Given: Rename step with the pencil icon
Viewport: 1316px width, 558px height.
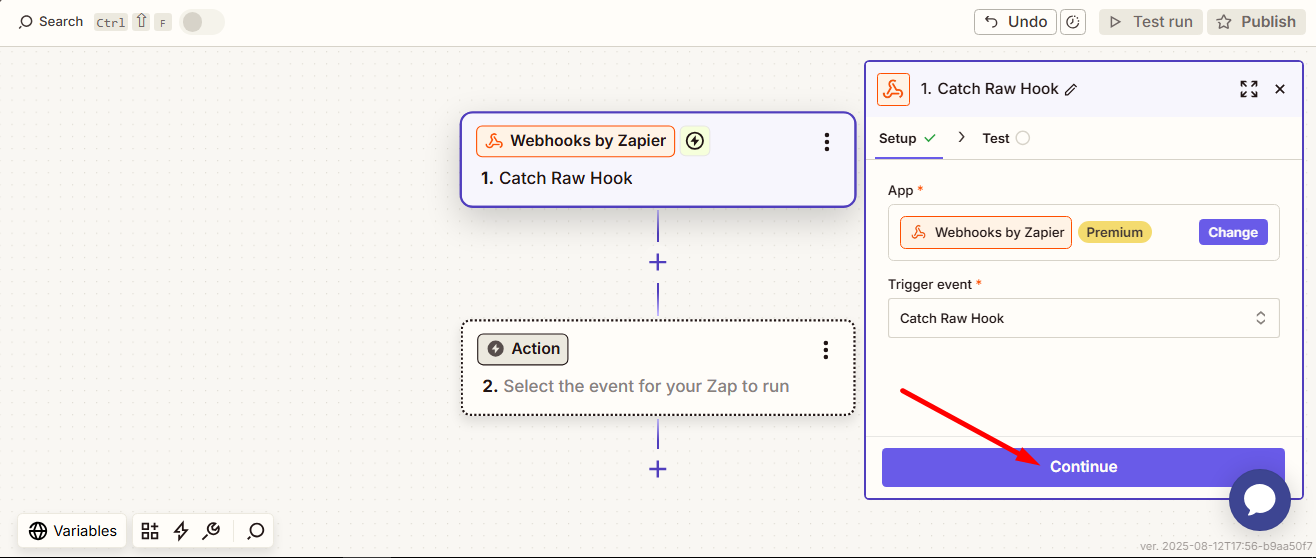Looking at the screenshot, I should (x=1071, y=90).
